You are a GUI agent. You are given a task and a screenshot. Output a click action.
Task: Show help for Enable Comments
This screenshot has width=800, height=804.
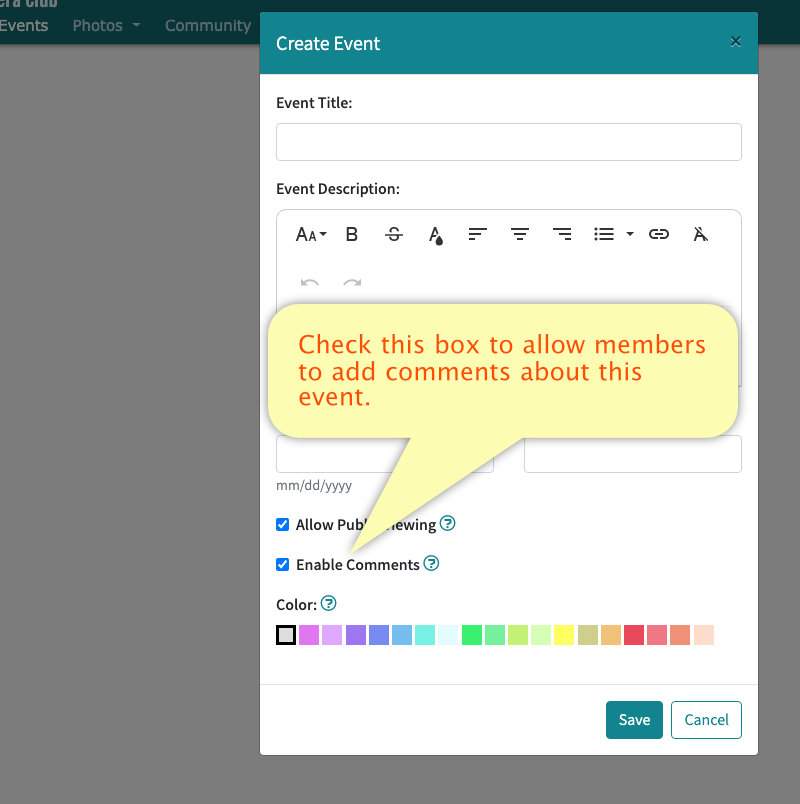[431, 563]
